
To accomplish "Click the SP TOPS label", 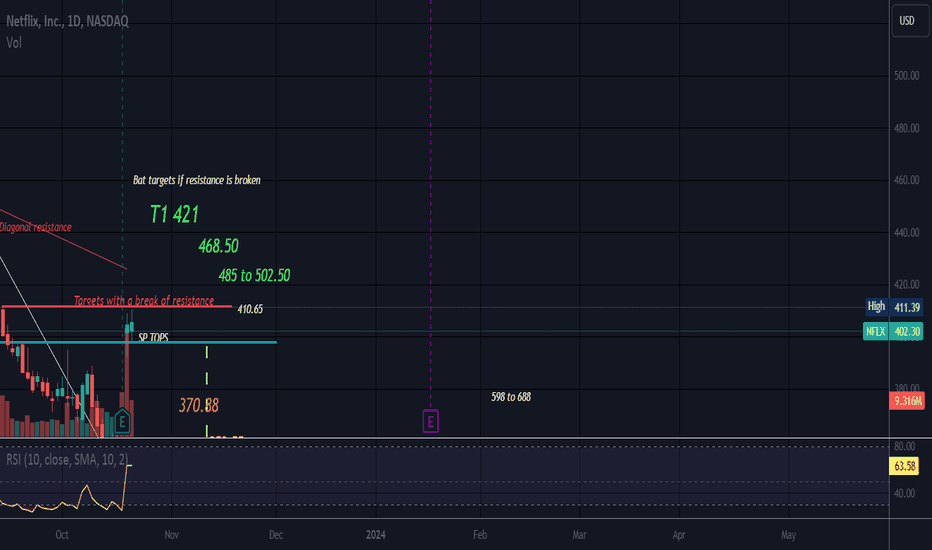I will coord(153,337).
